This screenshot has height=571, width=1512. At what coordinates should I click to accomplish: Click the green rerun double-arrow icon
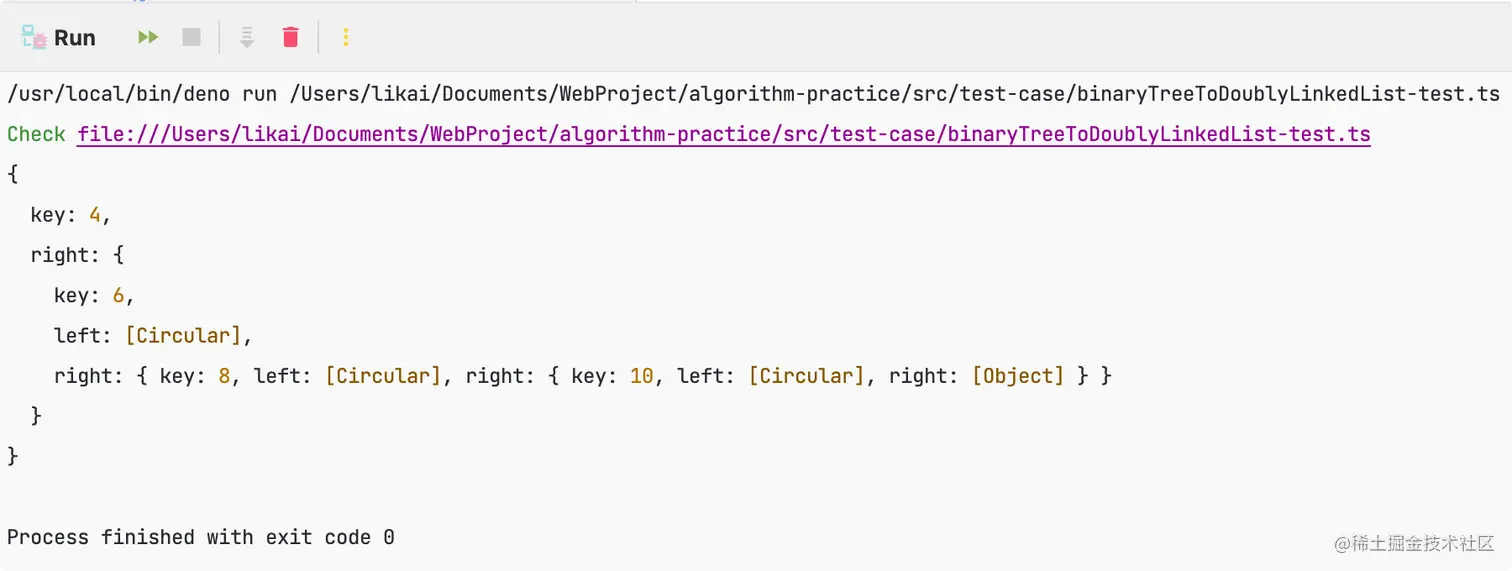tap(148, 37)
